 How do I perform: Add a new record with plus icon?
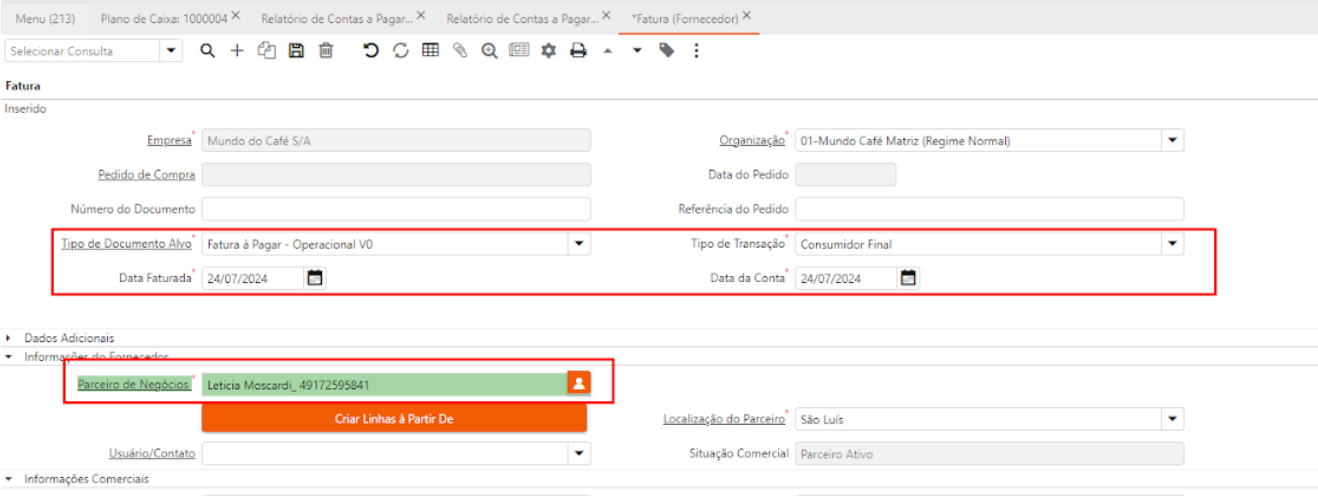point(237,51)
